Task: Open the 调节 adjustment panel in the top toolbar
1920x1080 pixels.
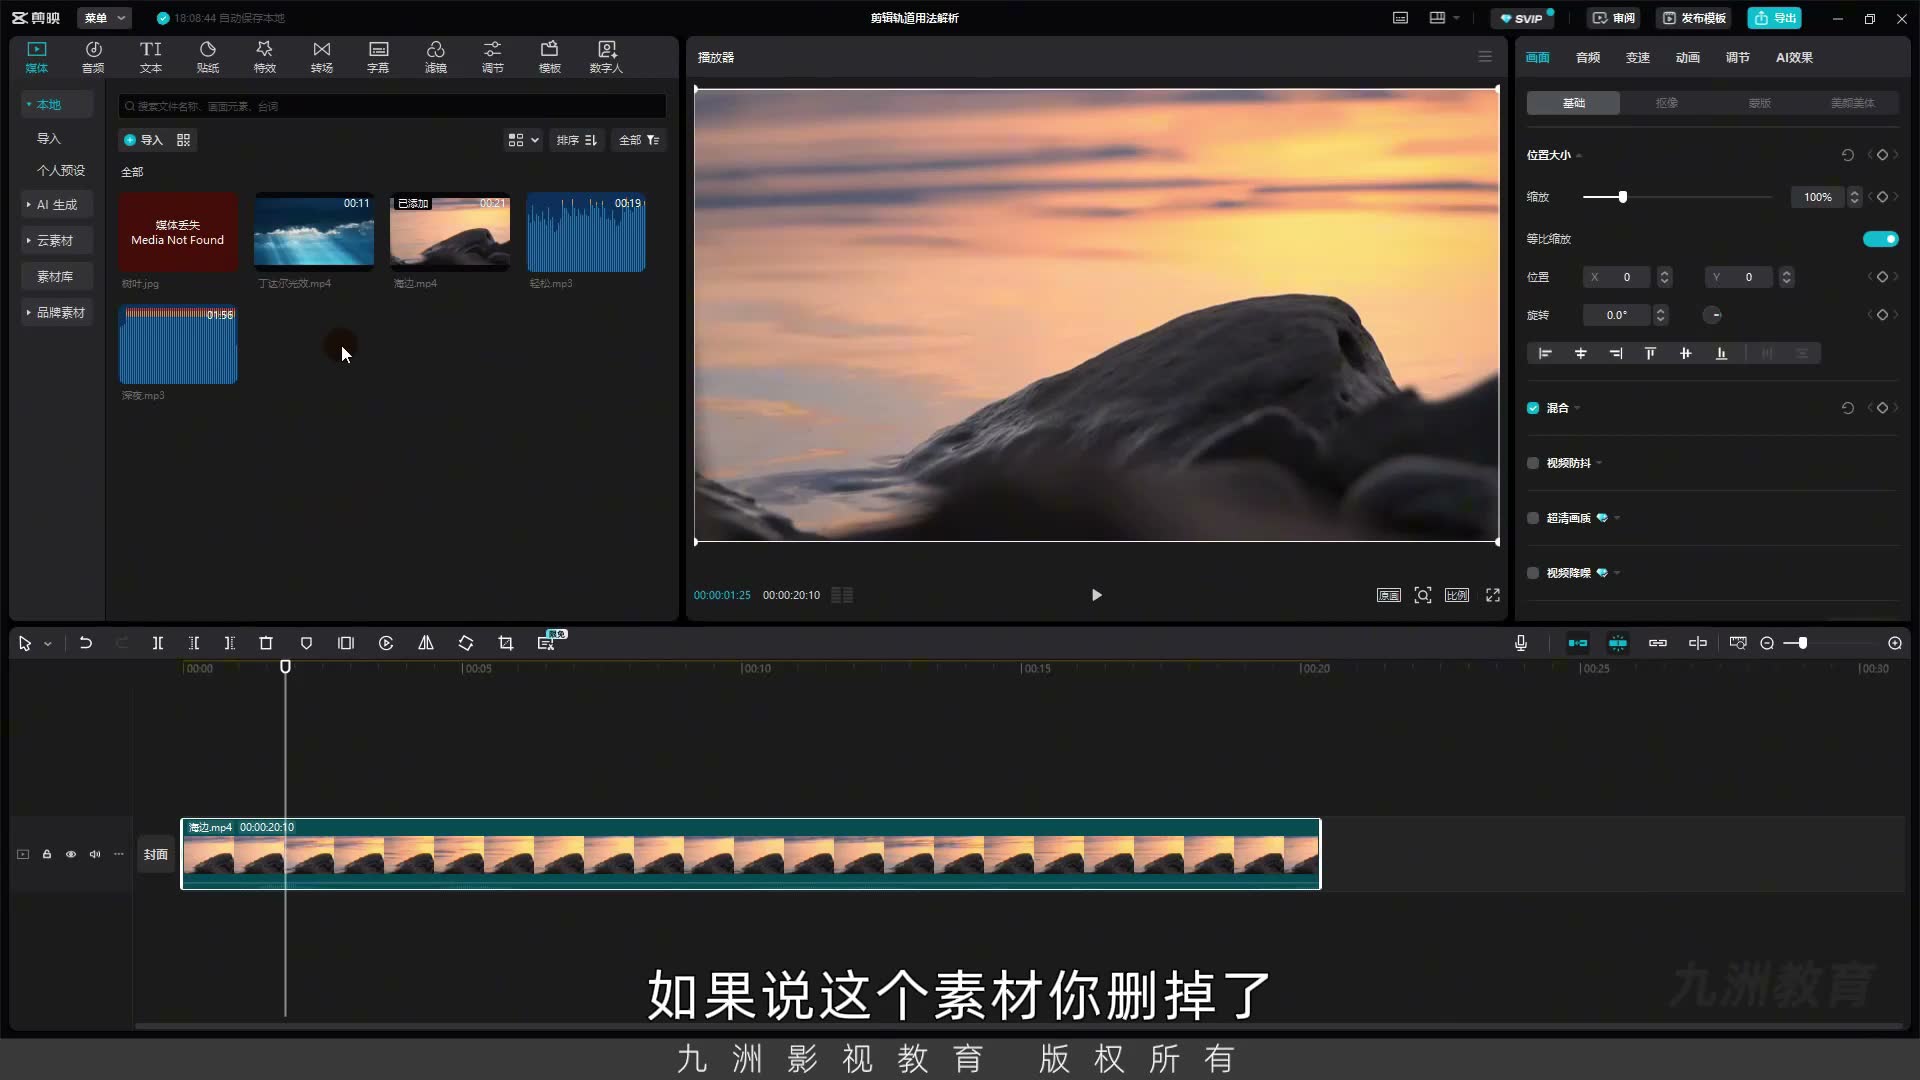Action: (x=493, y=57)
